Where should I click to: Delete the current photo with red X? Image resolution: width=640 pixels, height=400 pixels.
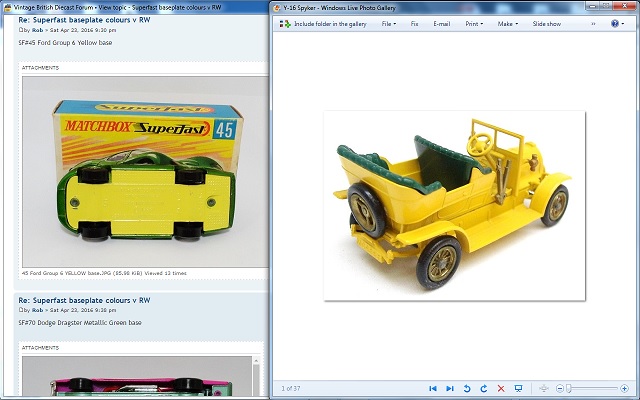[501, 388]
